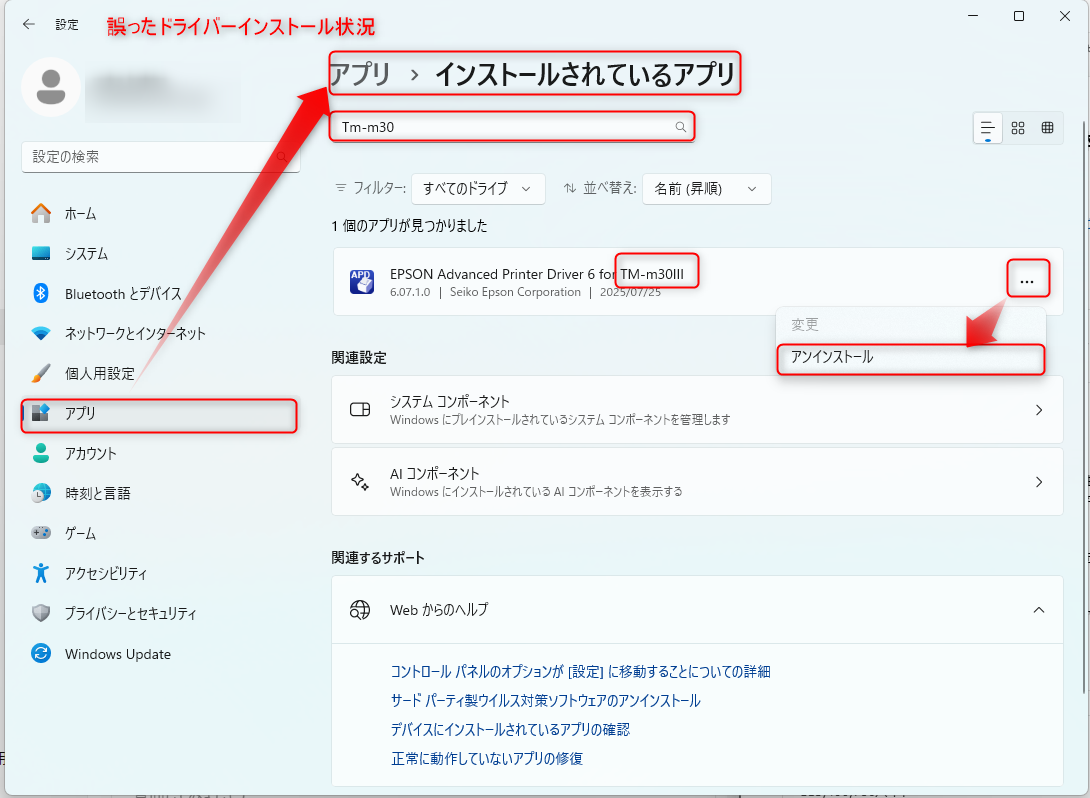Image resolution: width=1090 pixels, height=798 pixels.
Task: Open システム コンポーネント settings row
Action: click(697, 409)
